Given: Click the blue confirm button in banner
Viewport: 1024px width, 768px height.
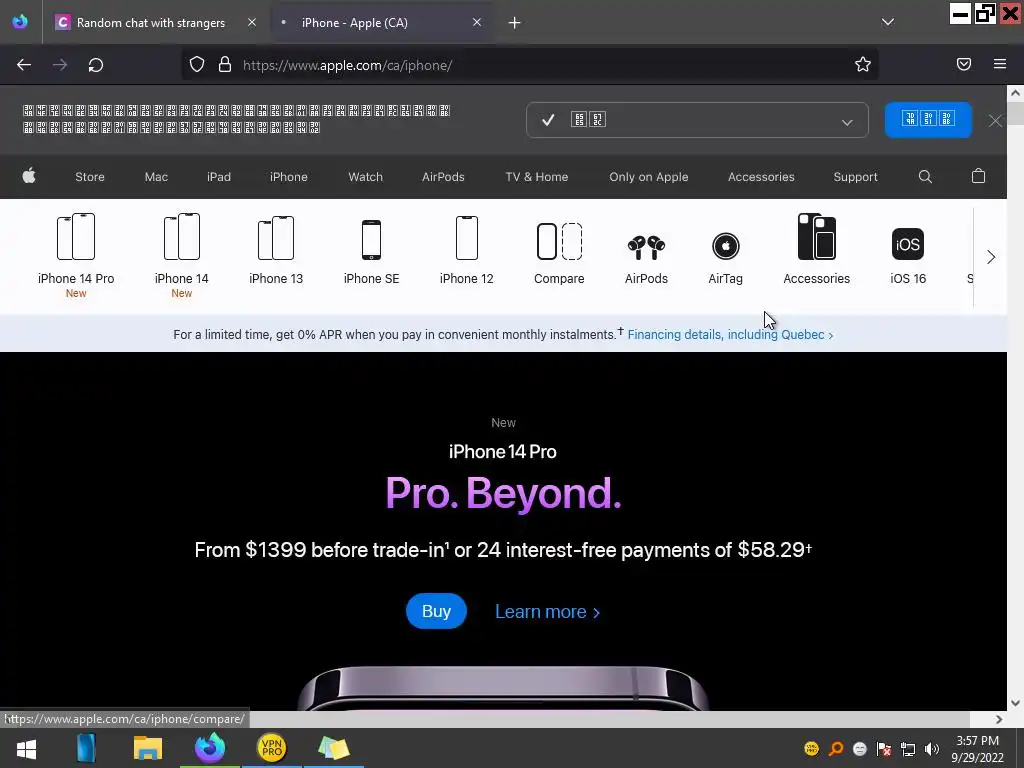Looking at the screenshot, I should [x=928, y=120].
